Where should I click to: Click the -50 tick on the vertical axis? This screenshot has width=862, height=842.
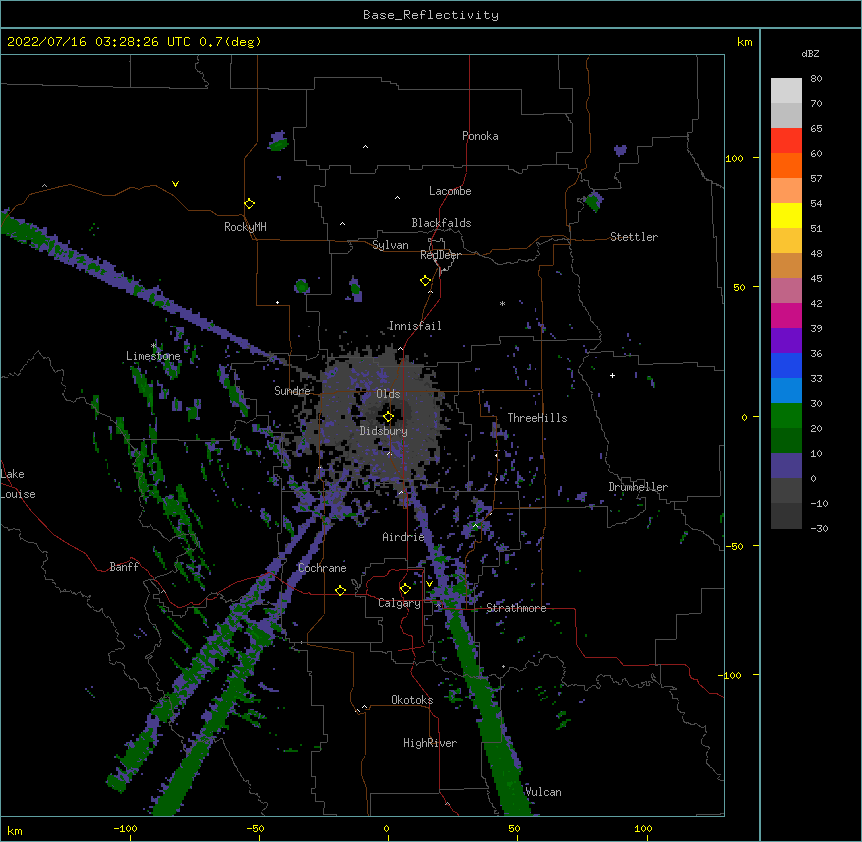tap(734, 546)
